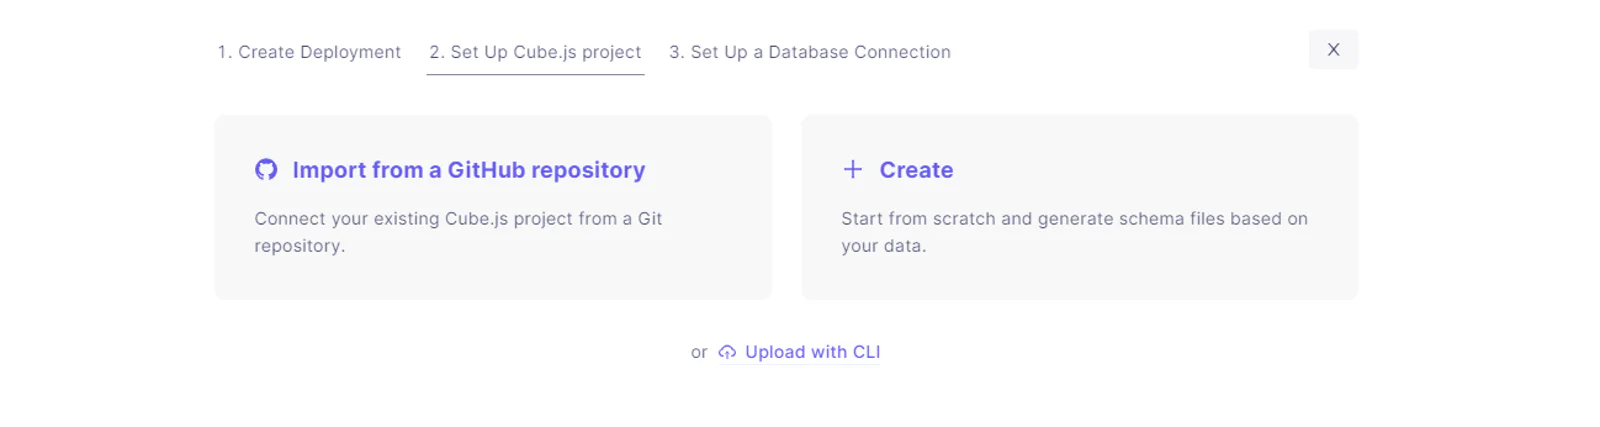Open Import from a GitHub repository heading
This screenshot has height=427, width=1600.
click(469, 170)
